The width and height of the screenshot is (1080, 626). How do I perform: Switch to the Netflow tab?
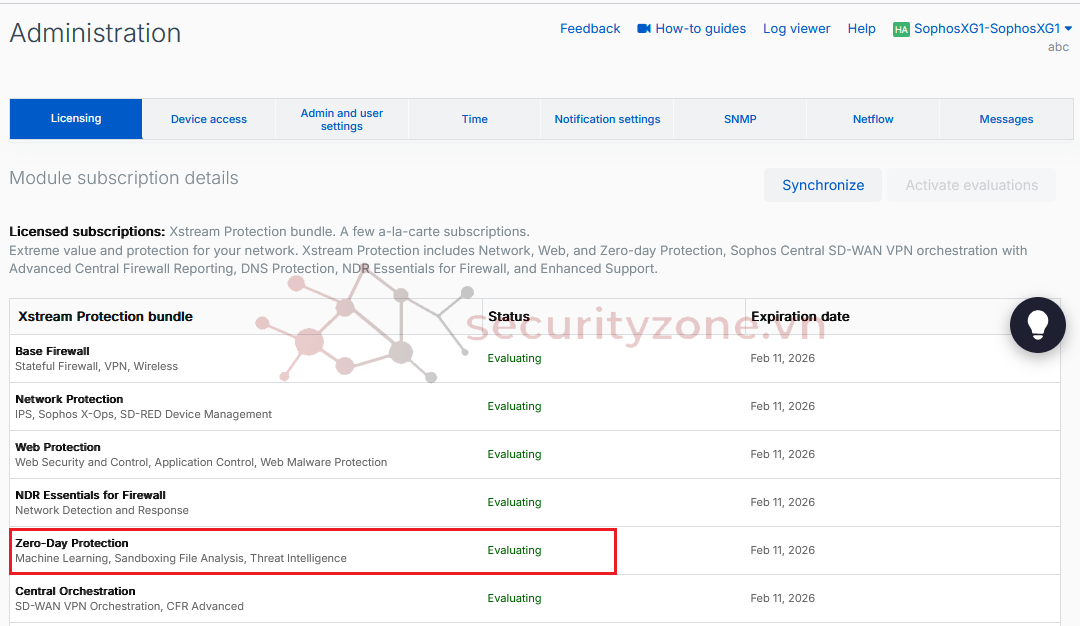(873, 119)
